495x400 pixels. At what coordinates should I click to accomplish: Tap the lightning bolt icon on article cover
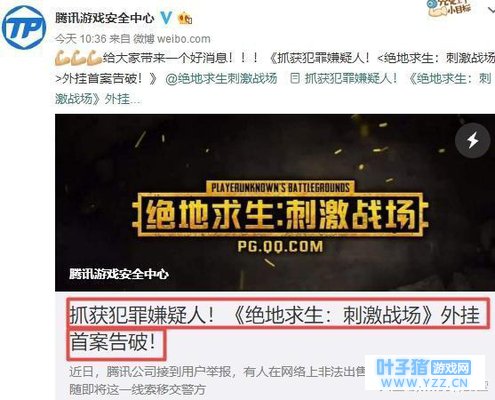473,140
